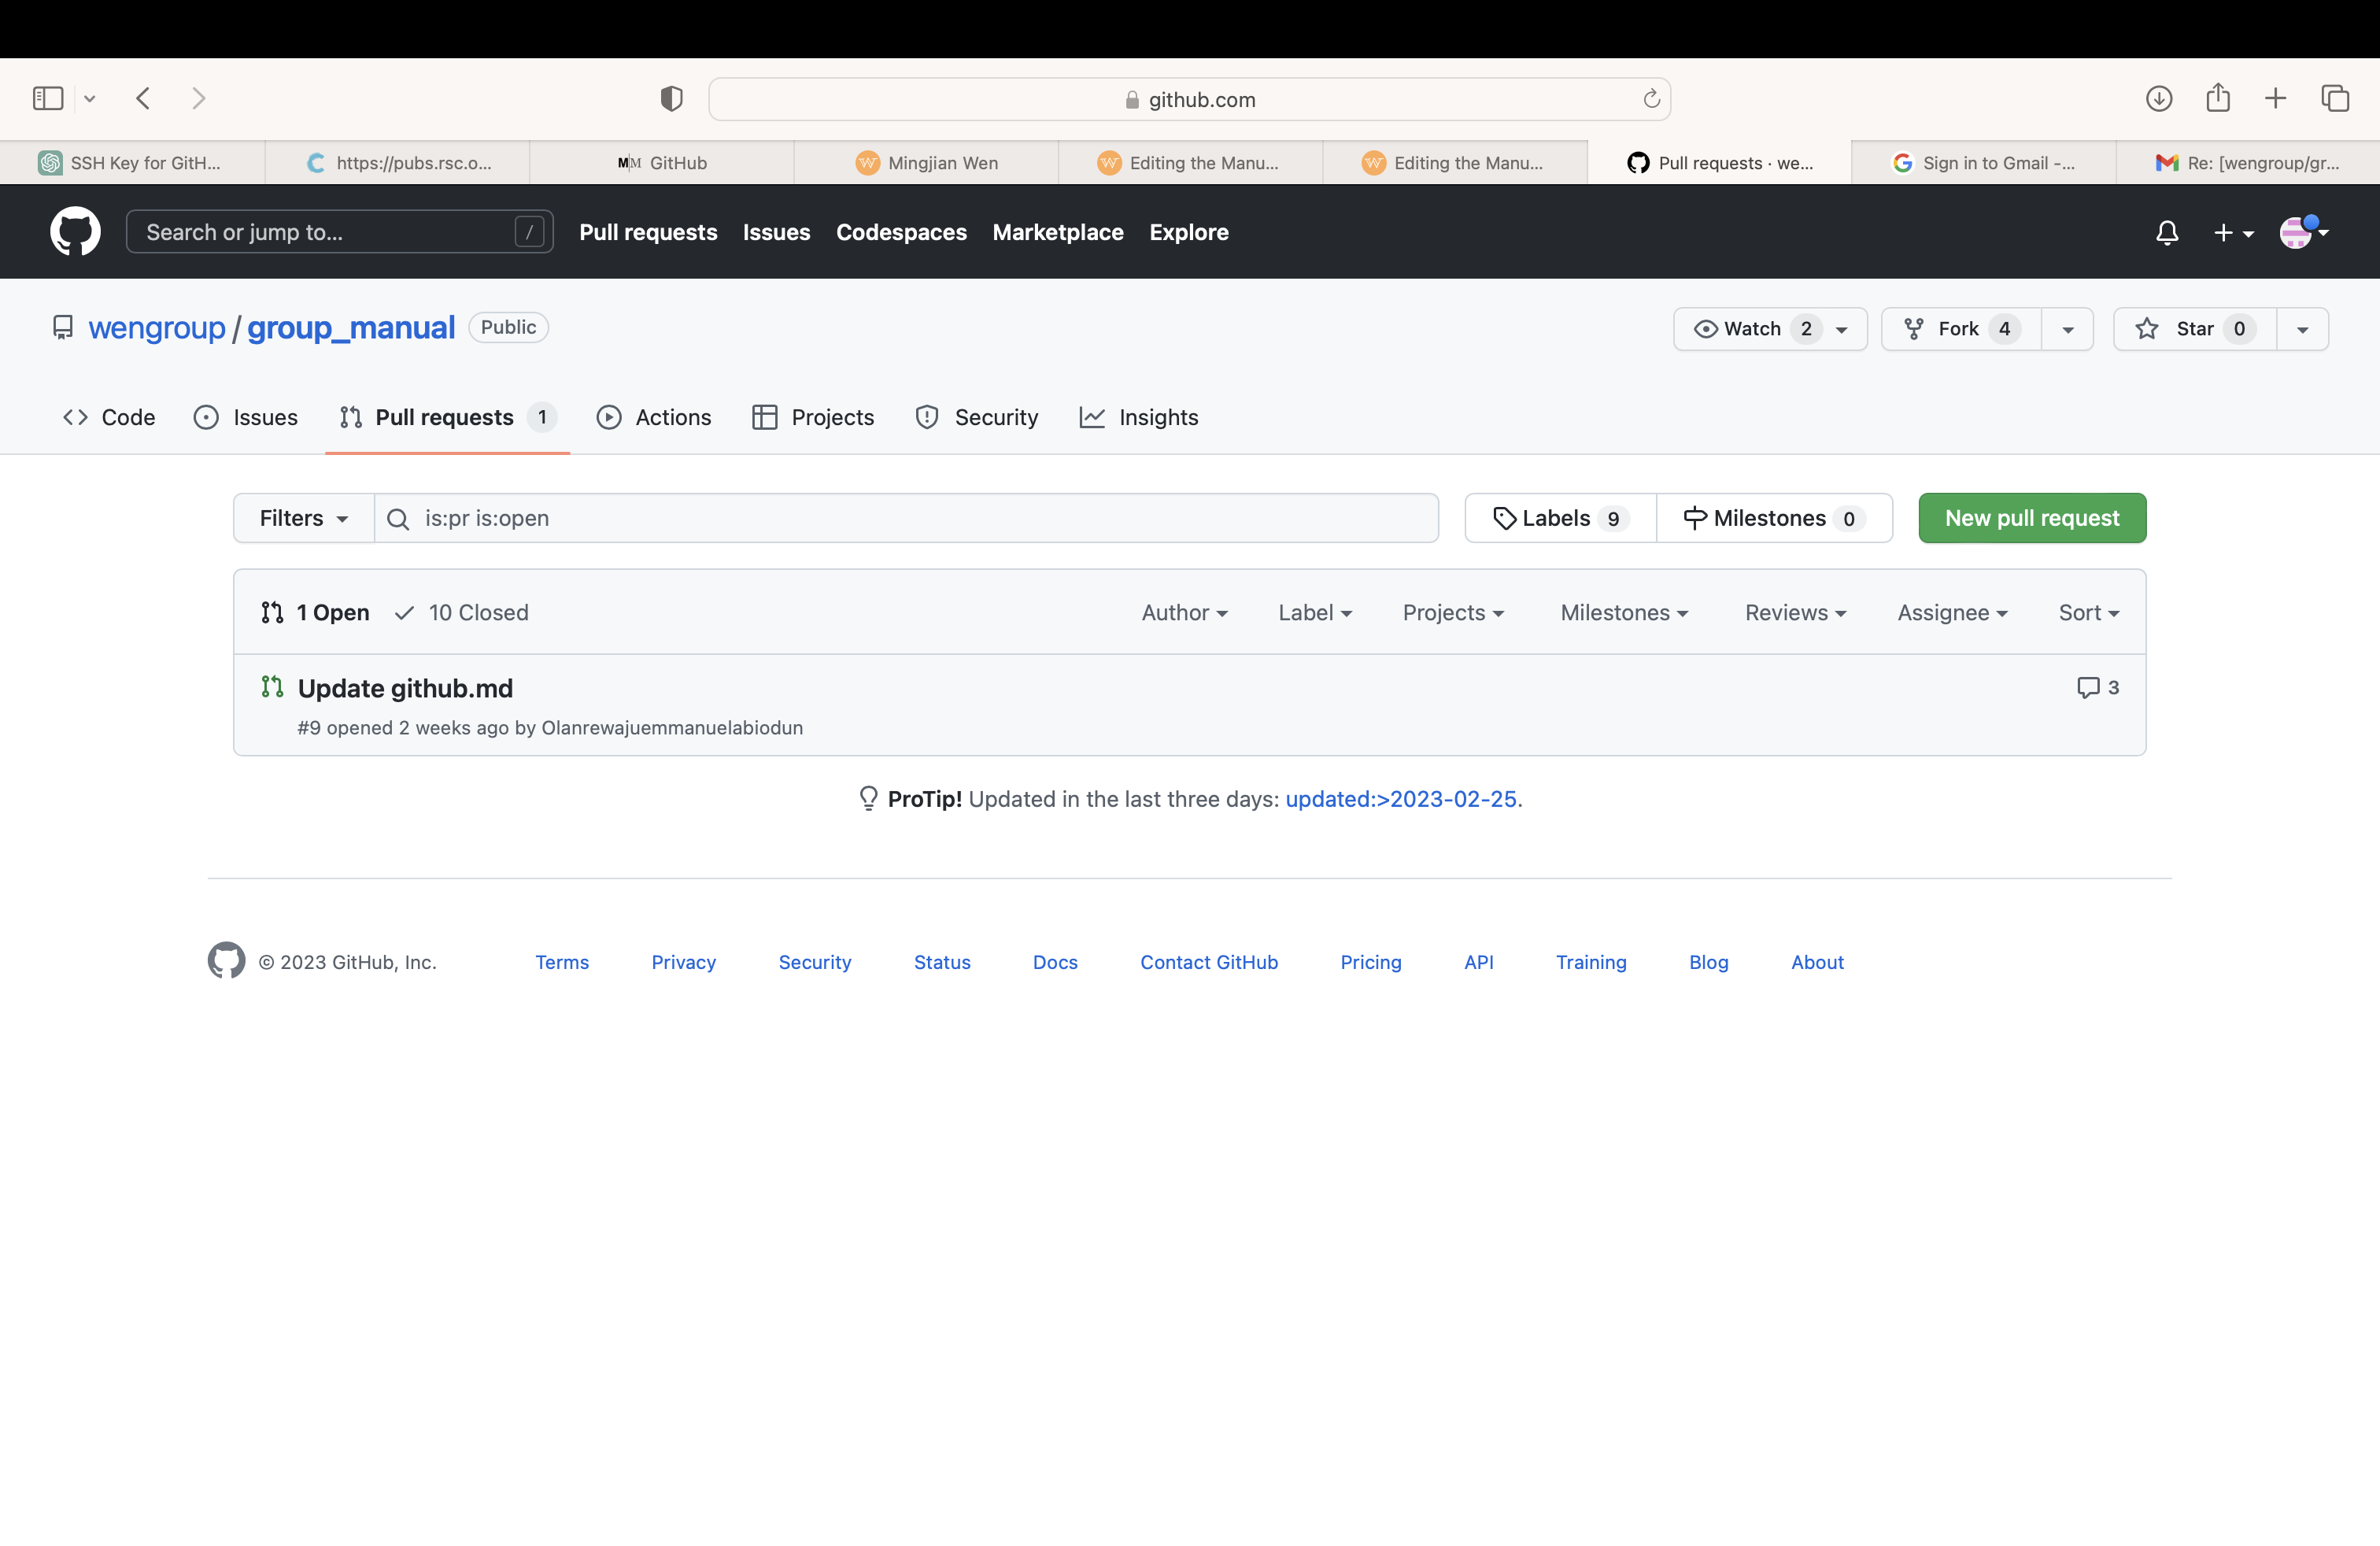Watch the group_manual repository

(1770, 329)
